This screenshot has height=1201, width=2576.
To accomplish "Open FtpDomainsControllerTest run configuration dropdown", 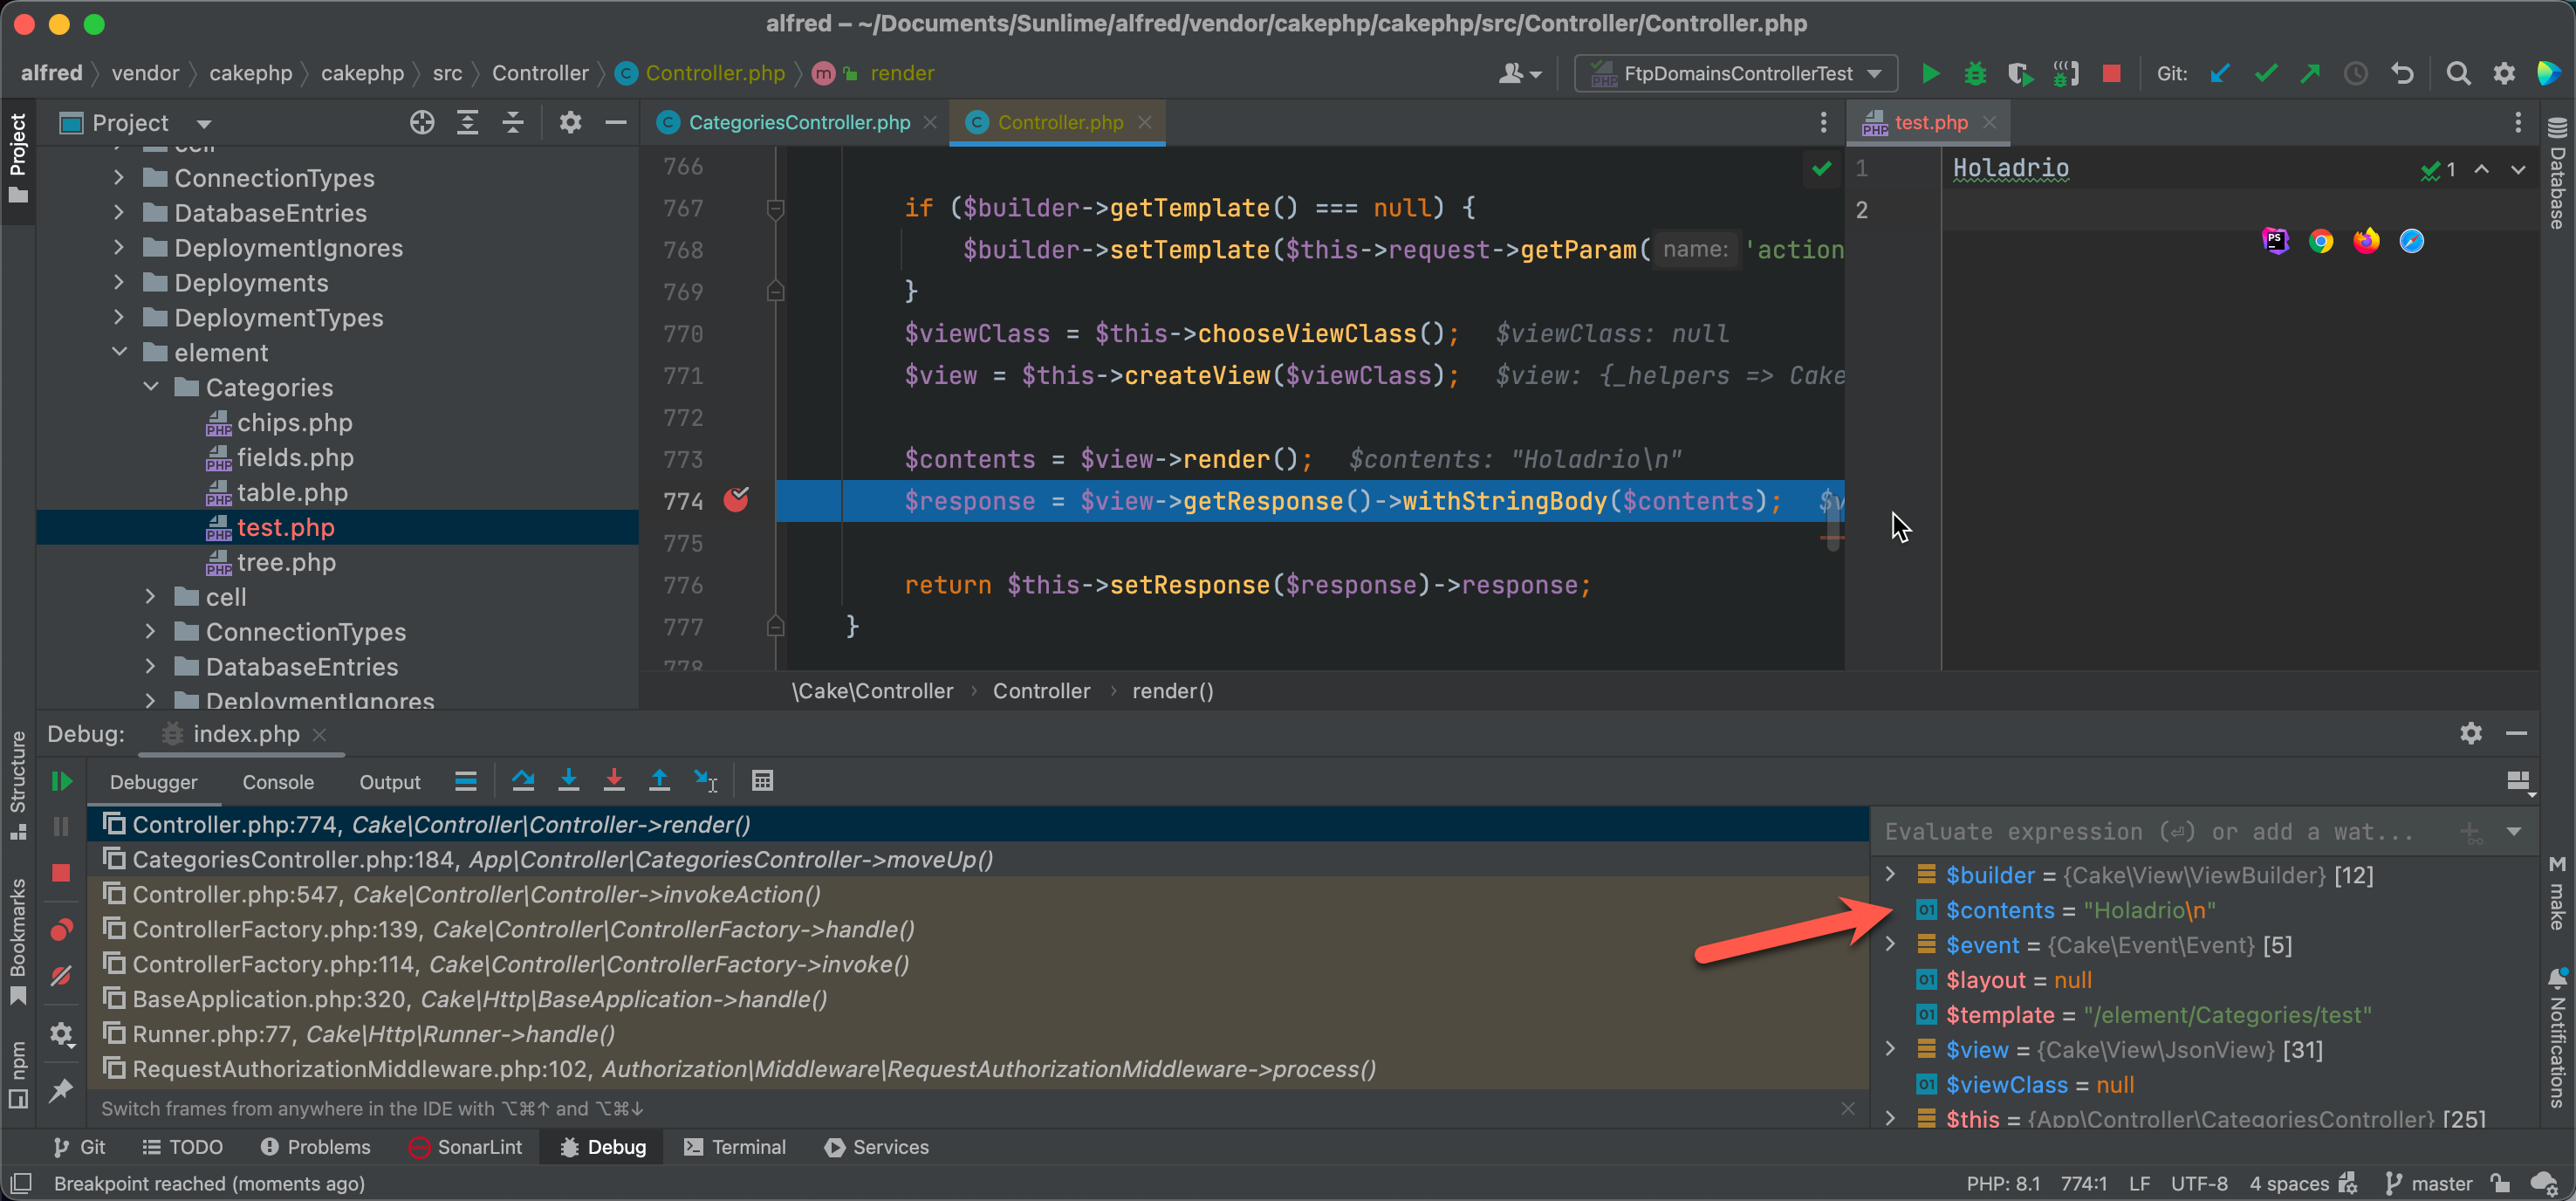I will click(1736, 73).
